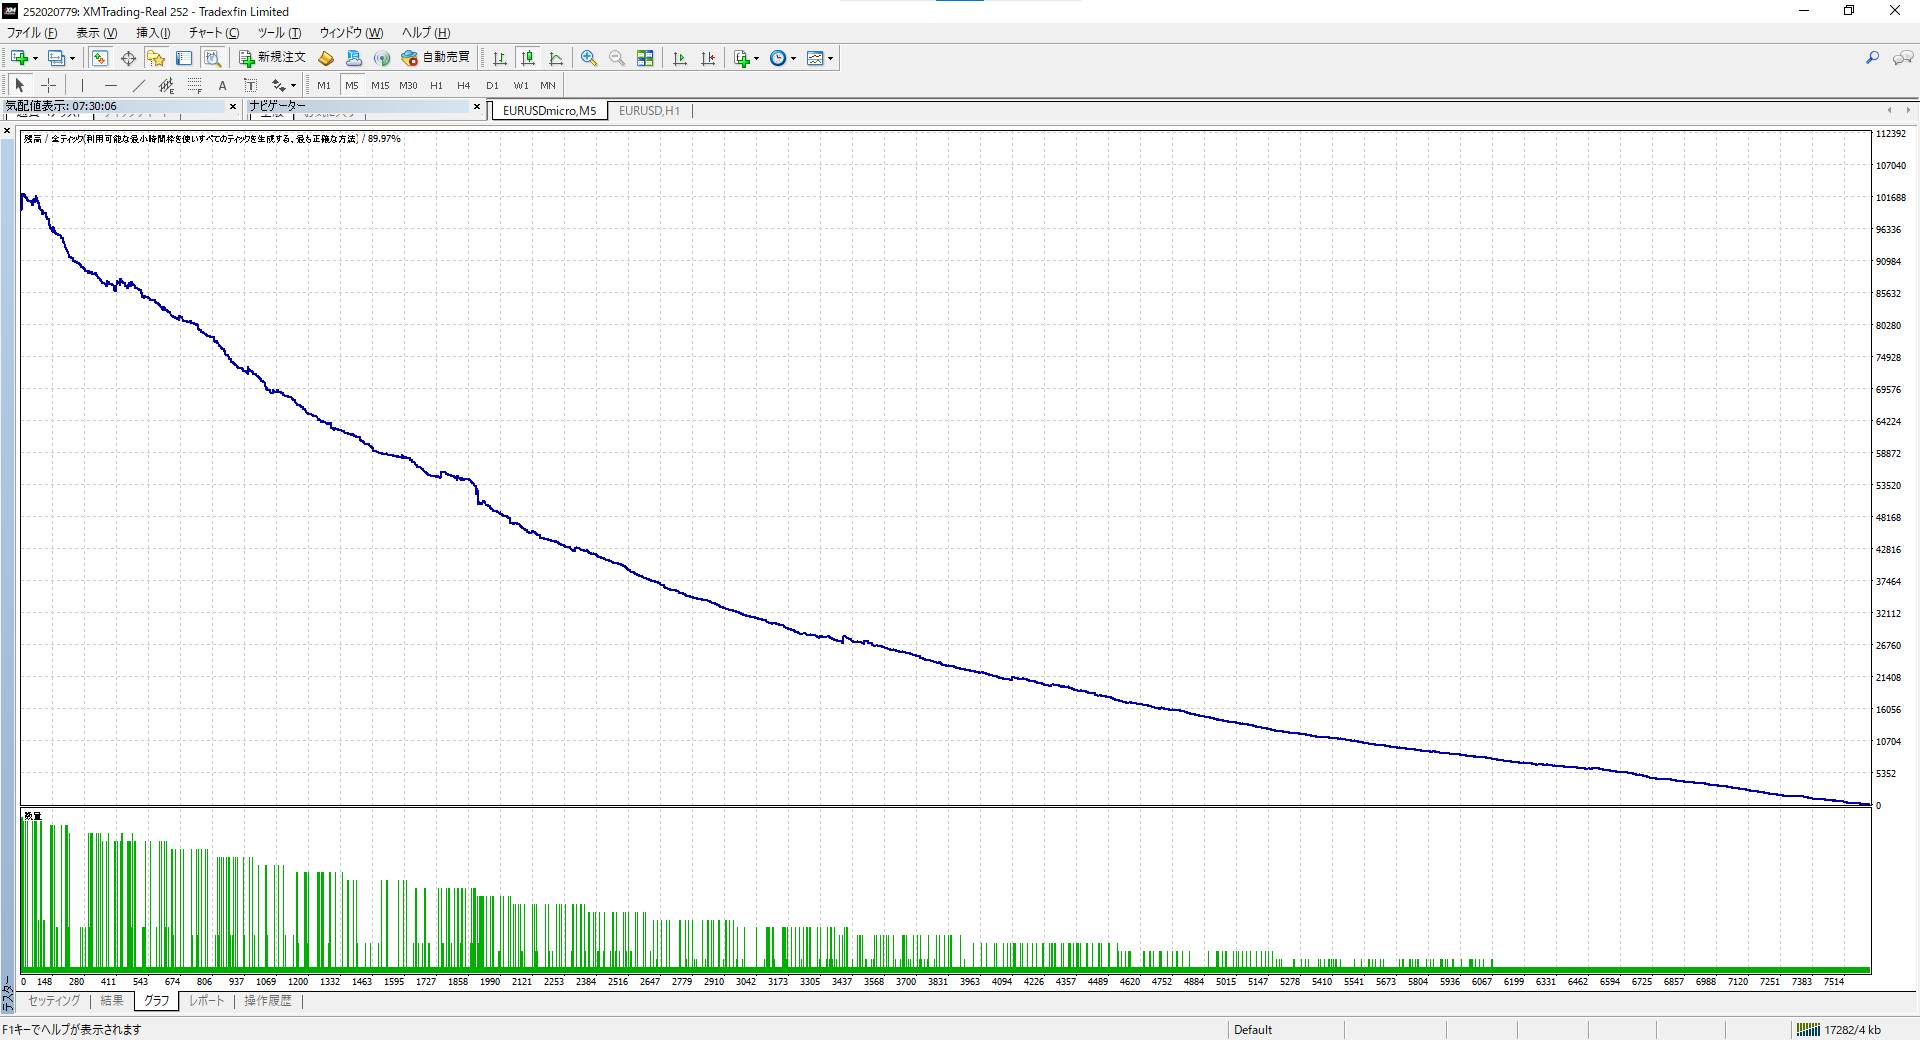This screenshot has height=1040, width=1920.
Task: Open the 操作履歴 journal tab
Action: pos(268,1001)
